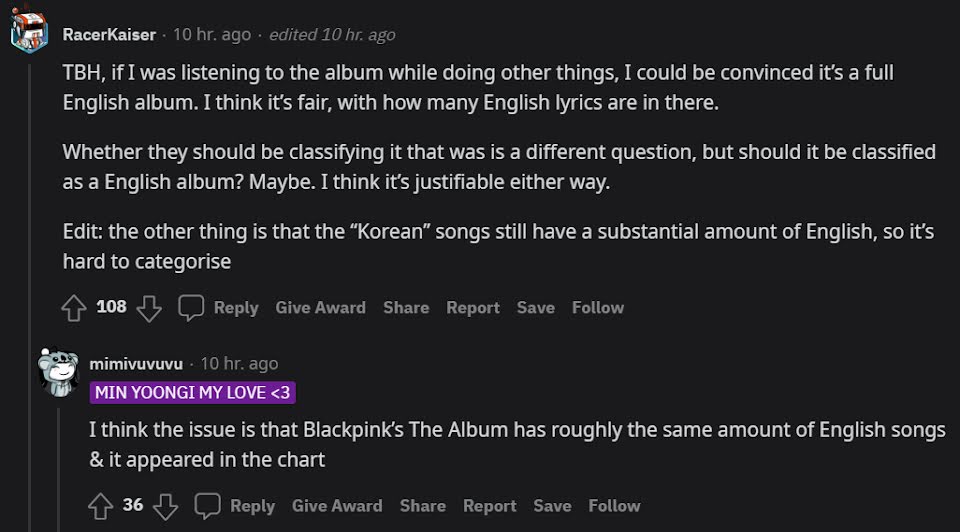Image resolution: width=960 pixels, height=532 pixels.
Task: Click the MIN YOONGI MY LOVE flair
Action: pyautogui.click(x=193, y=392)
